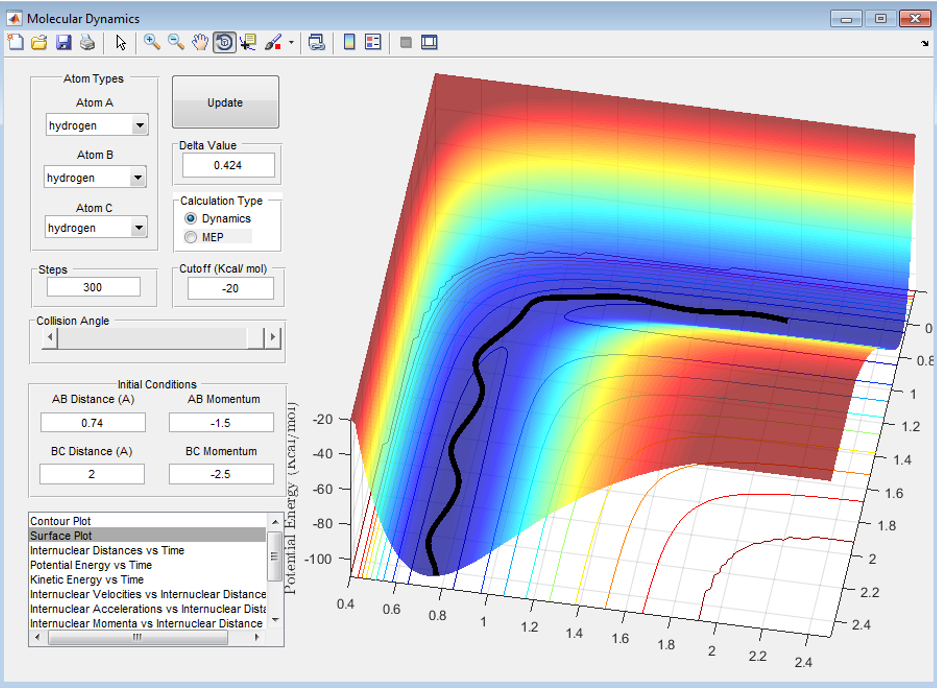The image size is (937, 688).
Task: Select the Zoom Out magnifier tool
Action: click(x=176, y=42)
